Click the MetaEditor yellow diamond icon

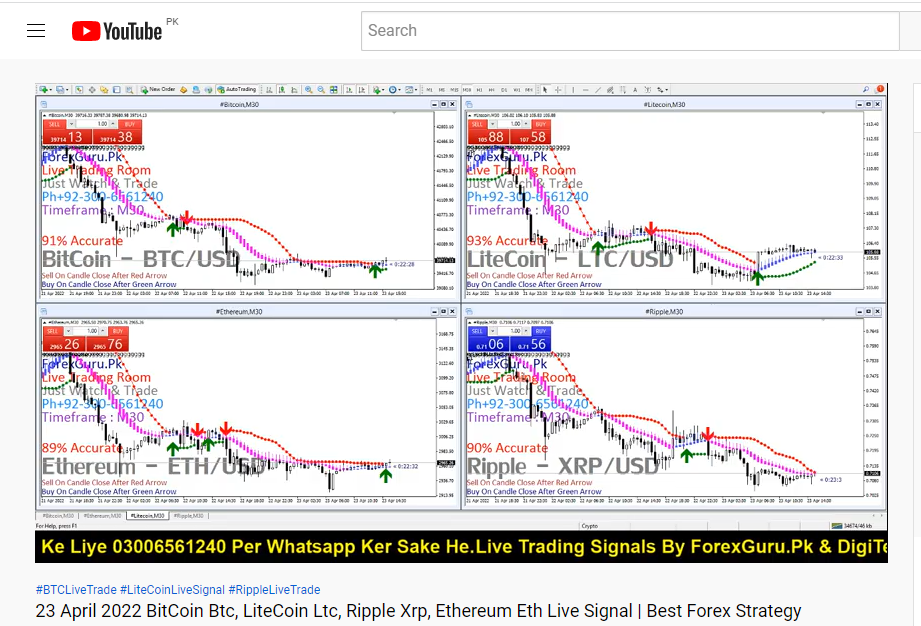tap(183, 90)
